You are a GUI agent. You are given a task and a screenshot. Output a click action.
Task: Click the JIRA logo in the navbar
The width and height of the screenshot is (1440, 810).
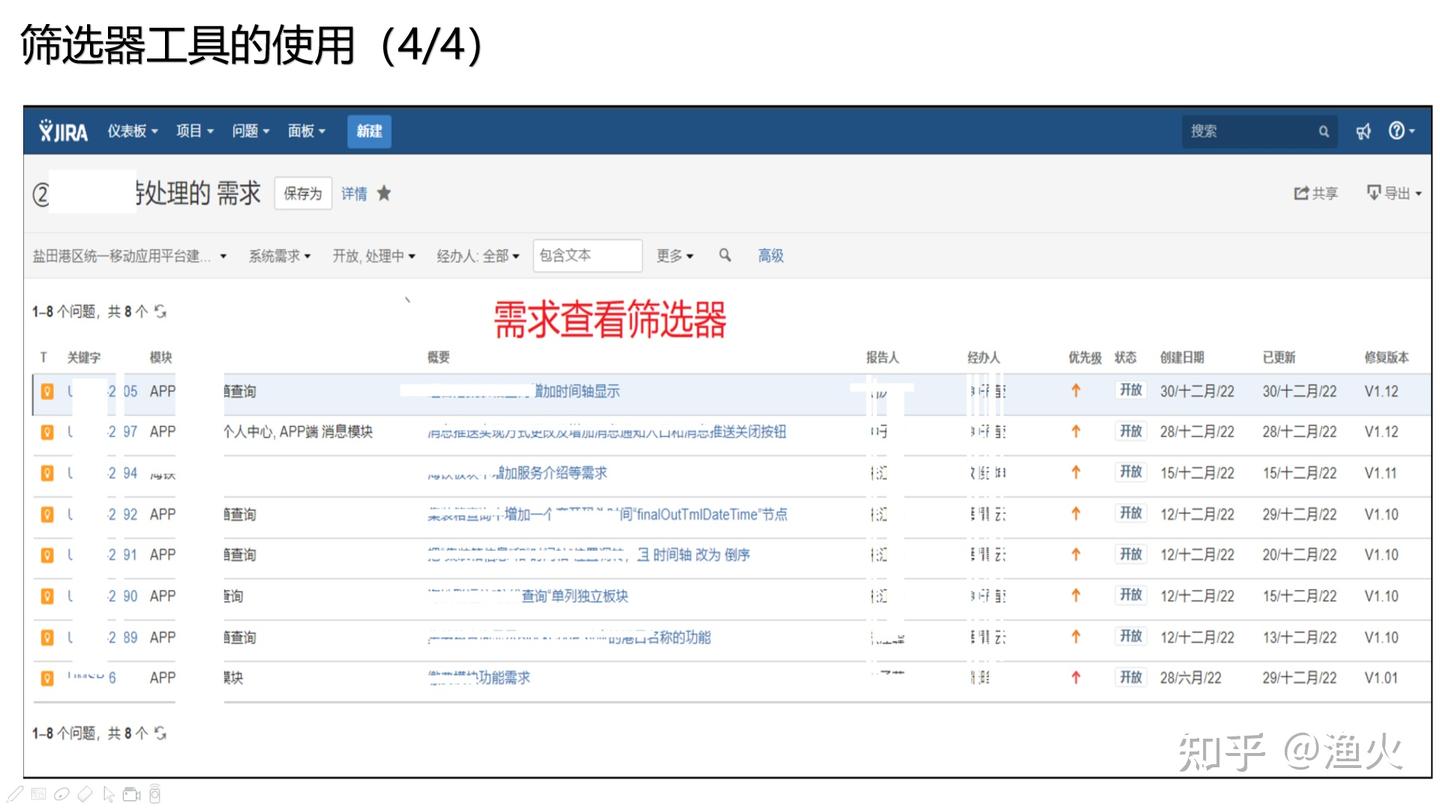[64, 131]
